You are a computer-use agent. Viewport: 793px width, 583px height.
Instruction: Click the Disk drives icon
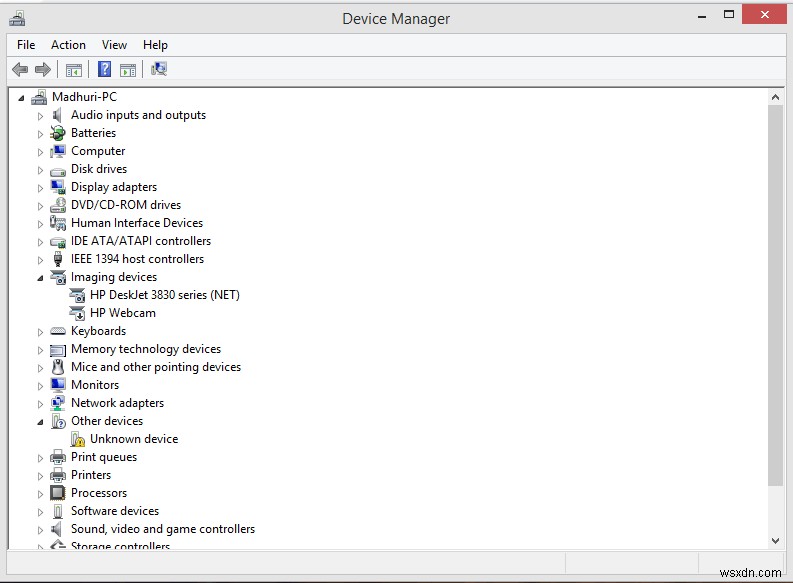[58, 170]
